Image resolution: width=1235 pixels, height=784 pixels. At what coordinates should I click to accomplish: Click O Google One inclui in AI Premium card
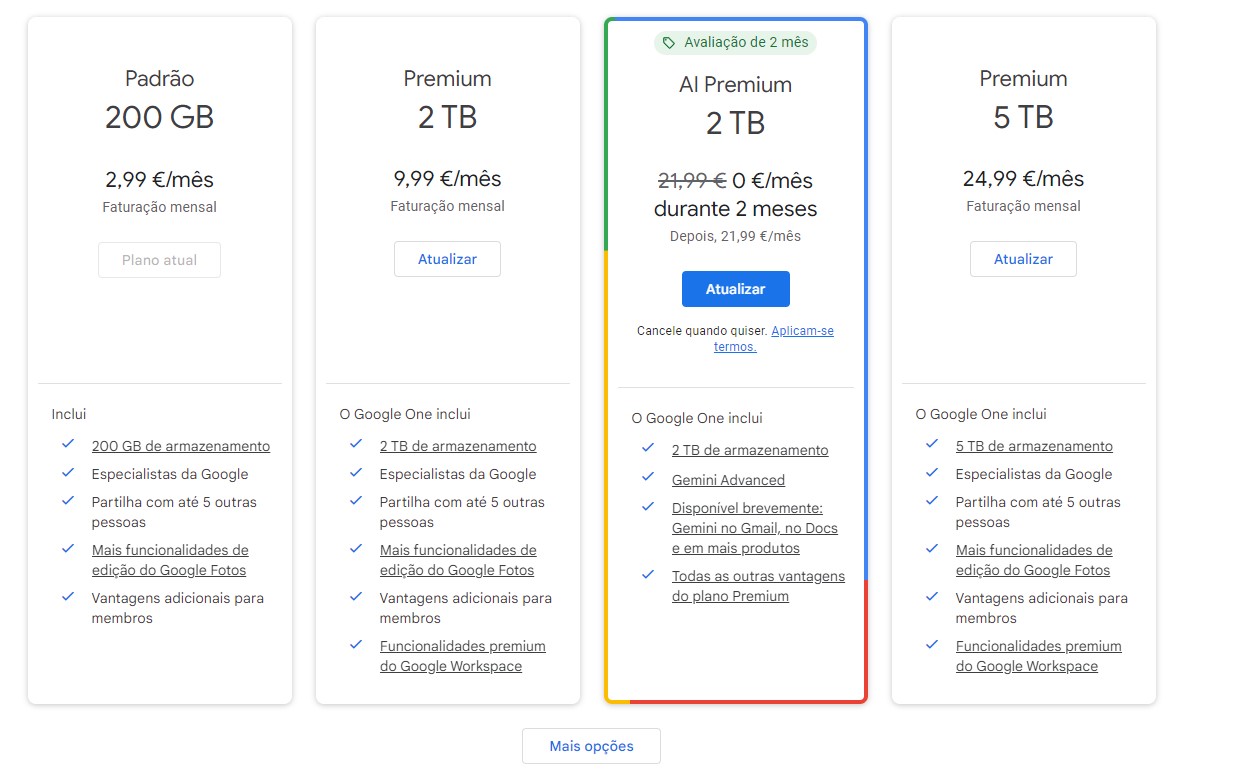[x=697, y=418]
